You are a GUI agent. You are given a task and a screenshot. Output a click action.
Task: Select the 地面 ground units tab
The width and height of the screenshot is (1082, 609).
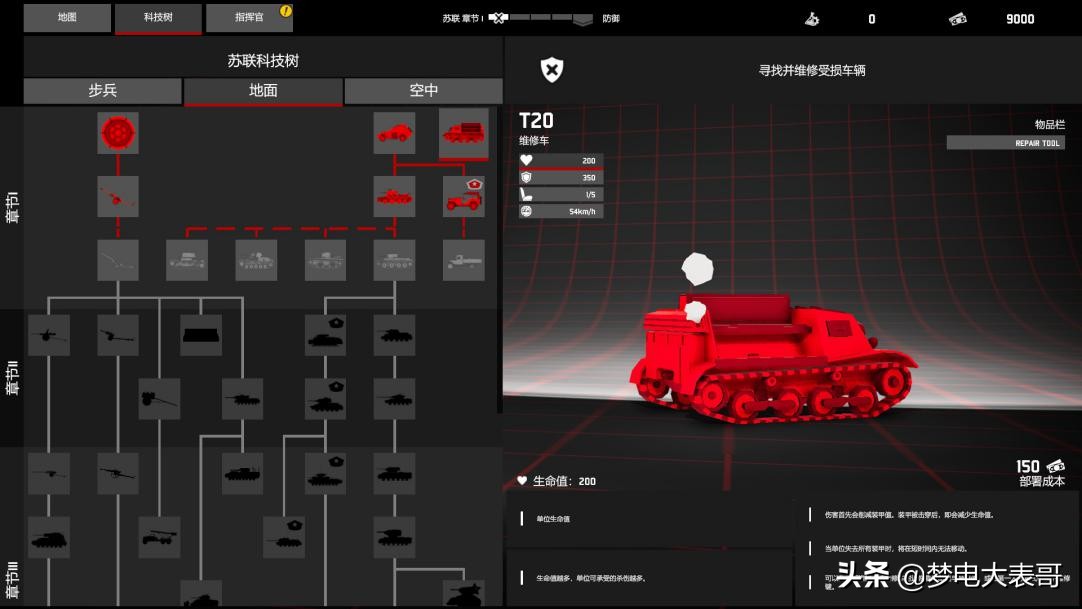[x=263, y=91]
